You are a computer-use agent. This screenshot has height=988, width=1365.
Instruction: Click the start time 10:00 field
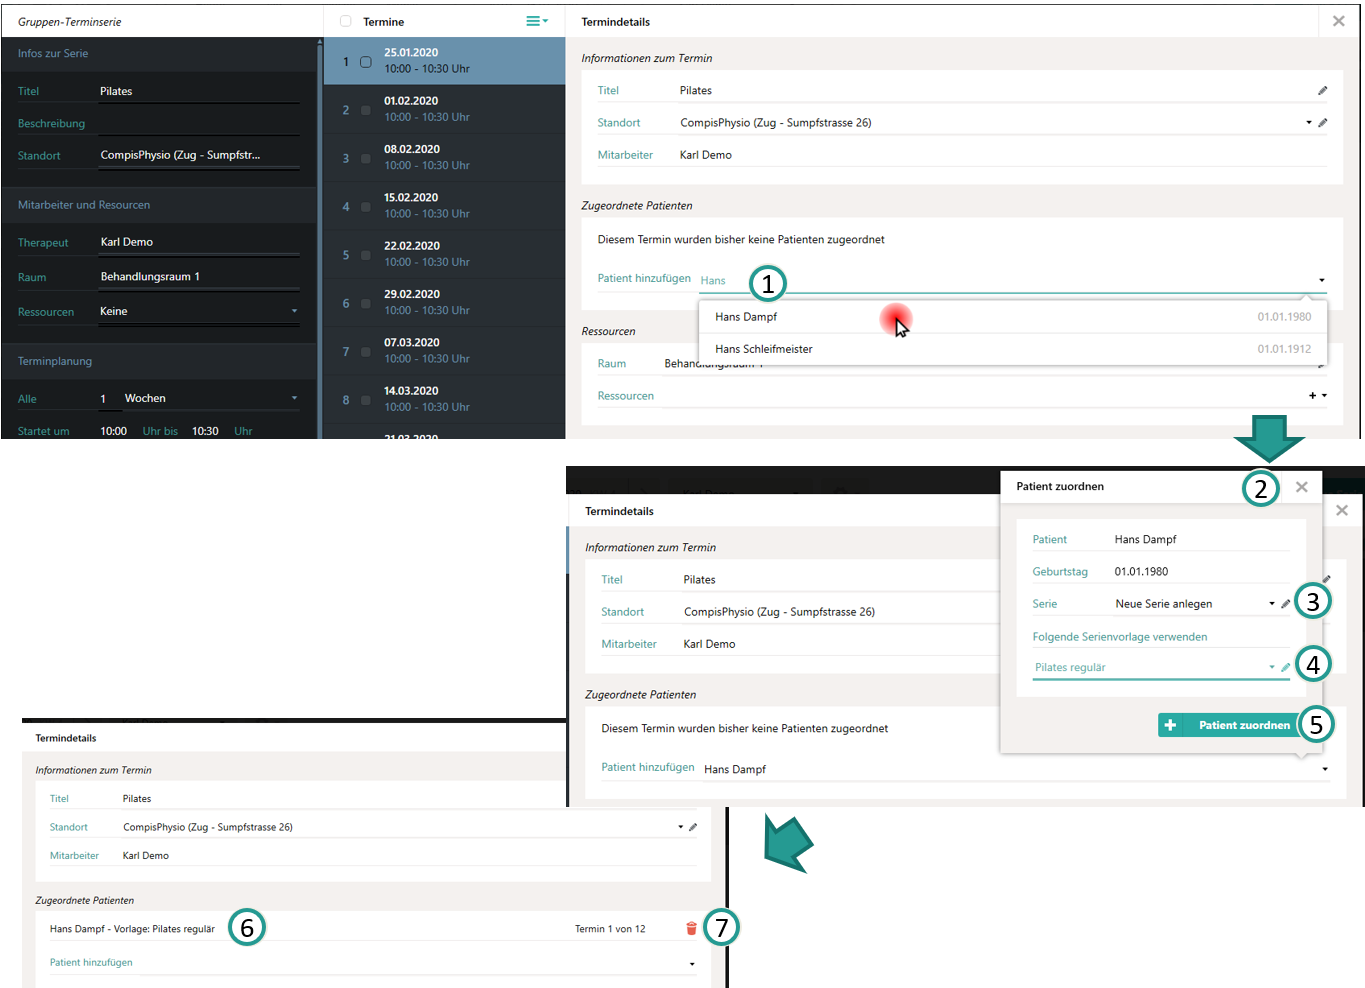click(114, 431)
